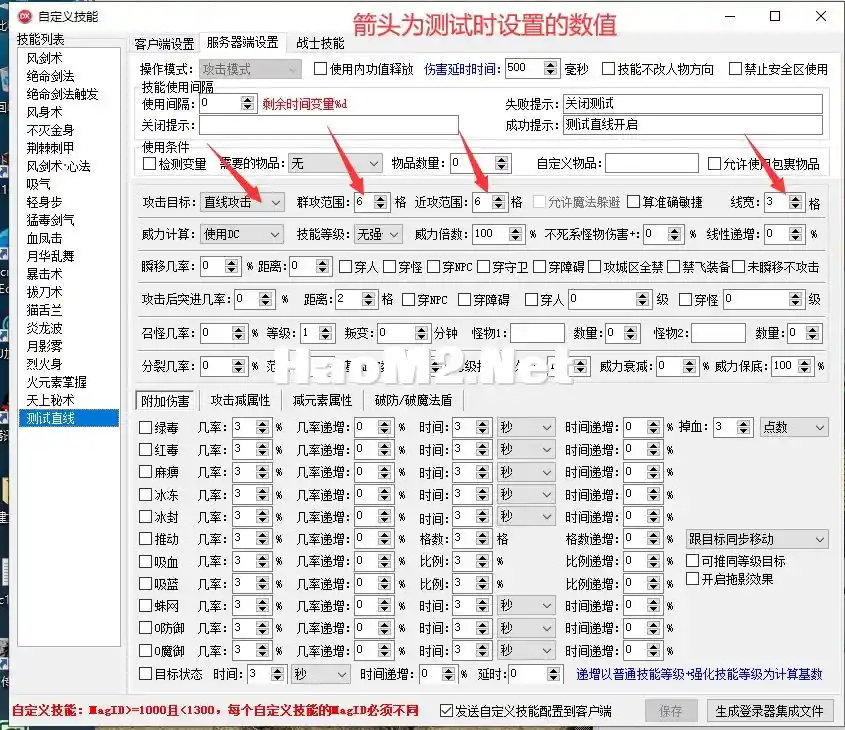Switch to the 客户端设置 tab
845x730 pixels.
pos(164,43)
